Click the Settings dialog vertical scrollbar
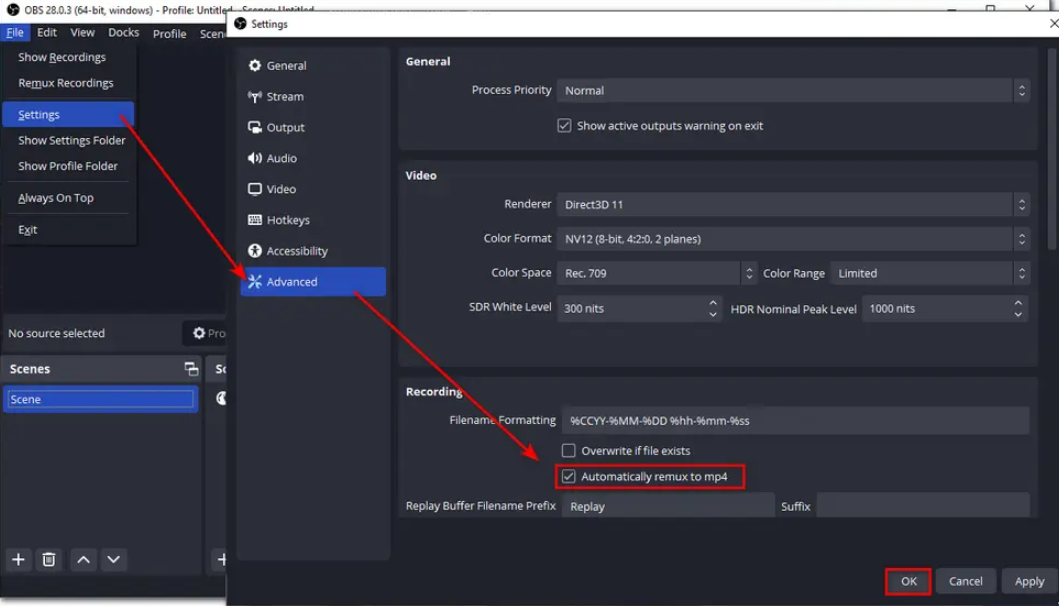The height and width of the screenshot is (606, 1059). tap(1053, 149)
